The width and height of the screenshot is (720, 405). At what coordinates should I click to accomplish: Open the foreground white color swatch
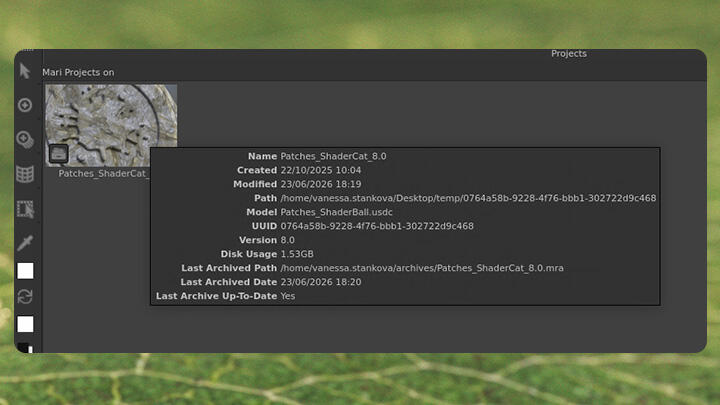pos(25,271)
